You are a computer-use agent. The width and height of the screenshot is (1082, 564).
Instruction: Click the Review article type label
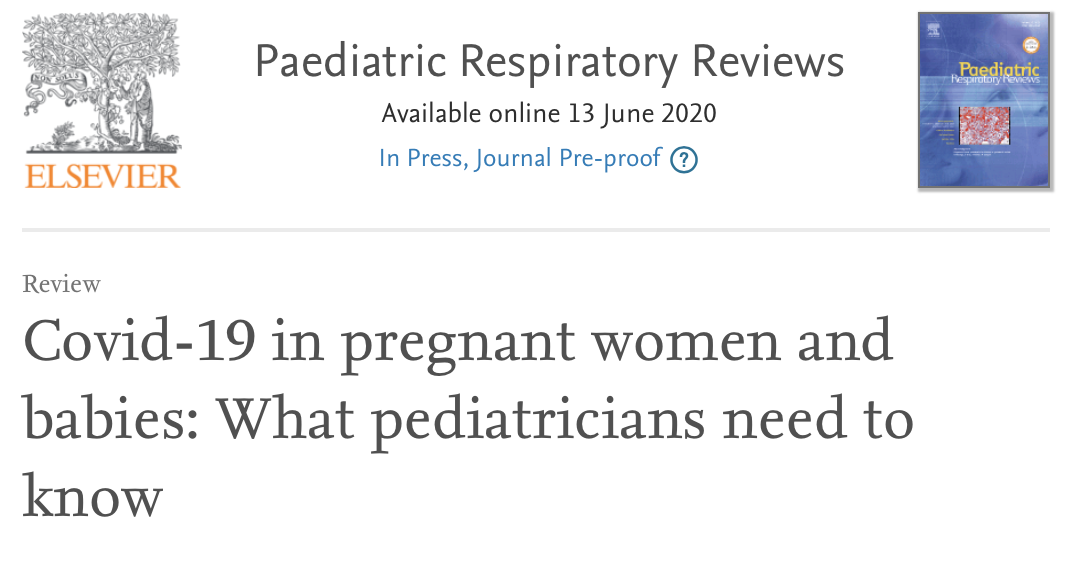[61, 284]
